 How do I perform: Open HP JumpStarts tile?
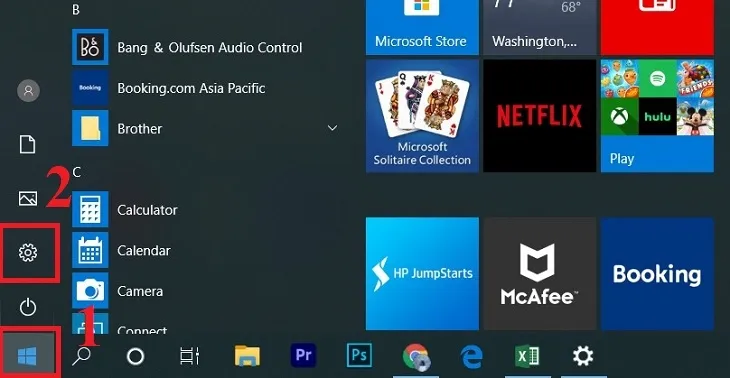tap(422, 274)
